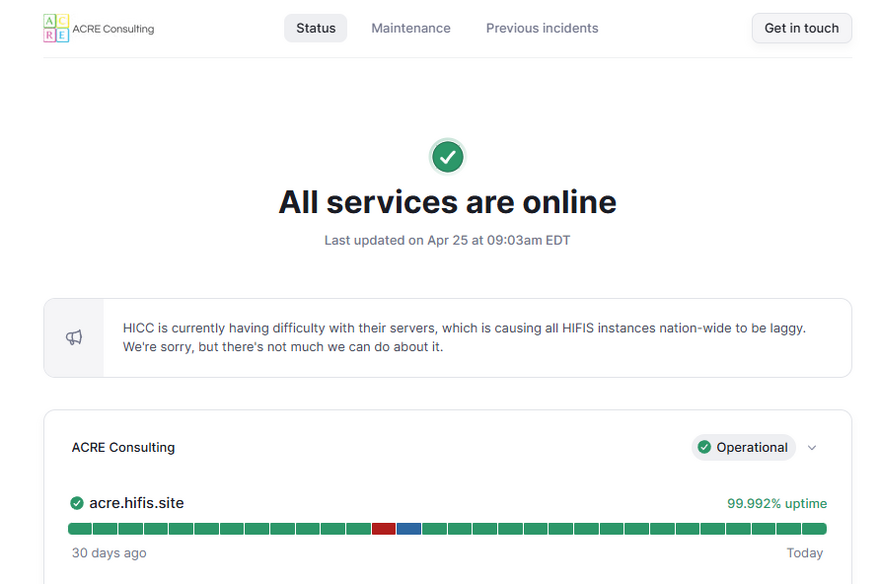Select the blue uptime bar segment

click(409, 529)
